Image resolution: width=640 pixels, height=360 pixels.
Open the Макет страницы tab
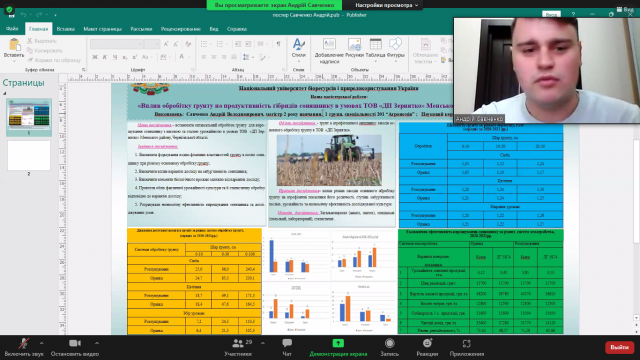pos(102,29)
